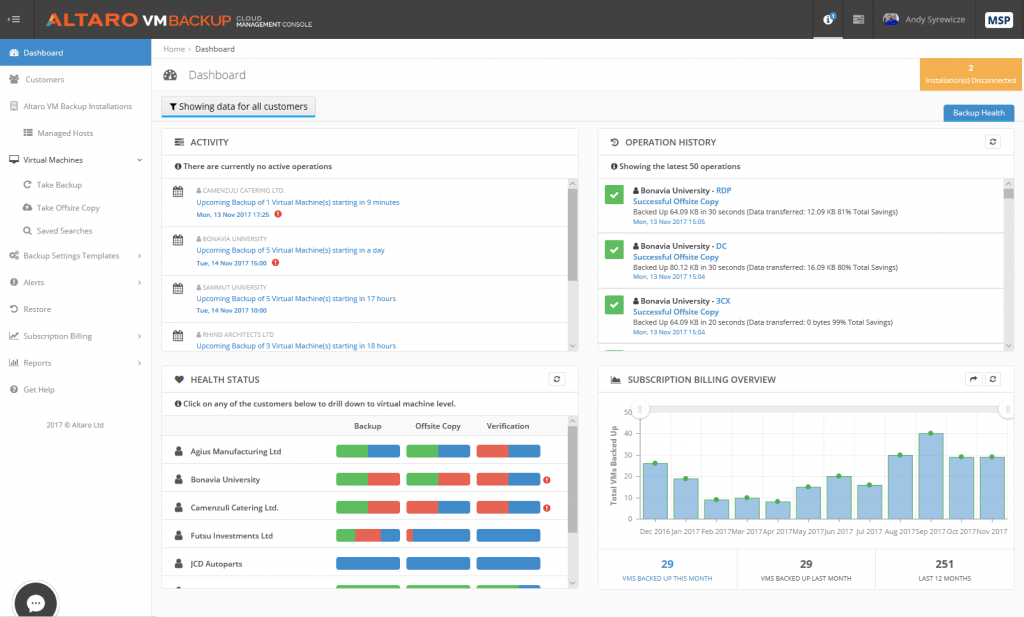
Task: Click the share icon in Subscription Billing Overview
Action: pyautogui.click(x=974, y=379)
